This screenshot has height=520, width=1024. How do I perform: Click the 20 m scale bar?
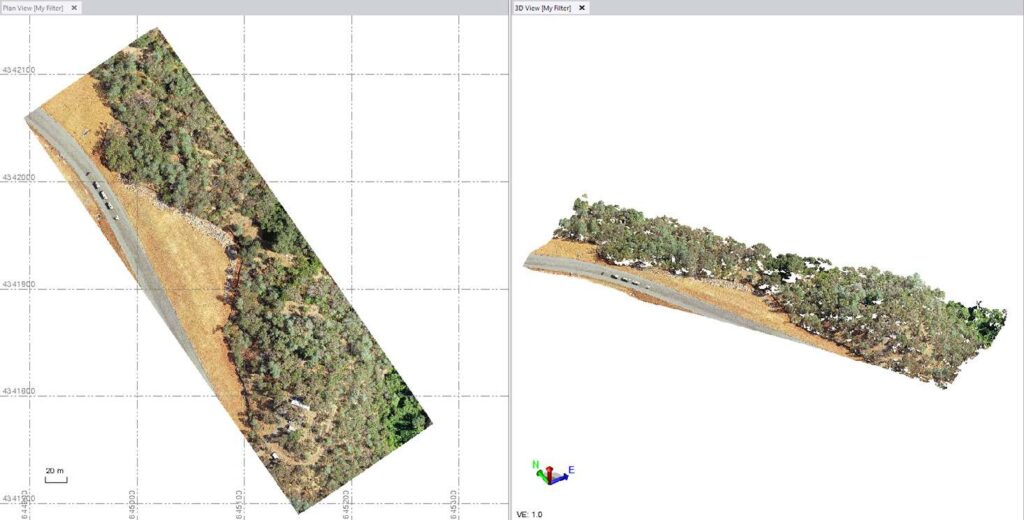point(56,476)
